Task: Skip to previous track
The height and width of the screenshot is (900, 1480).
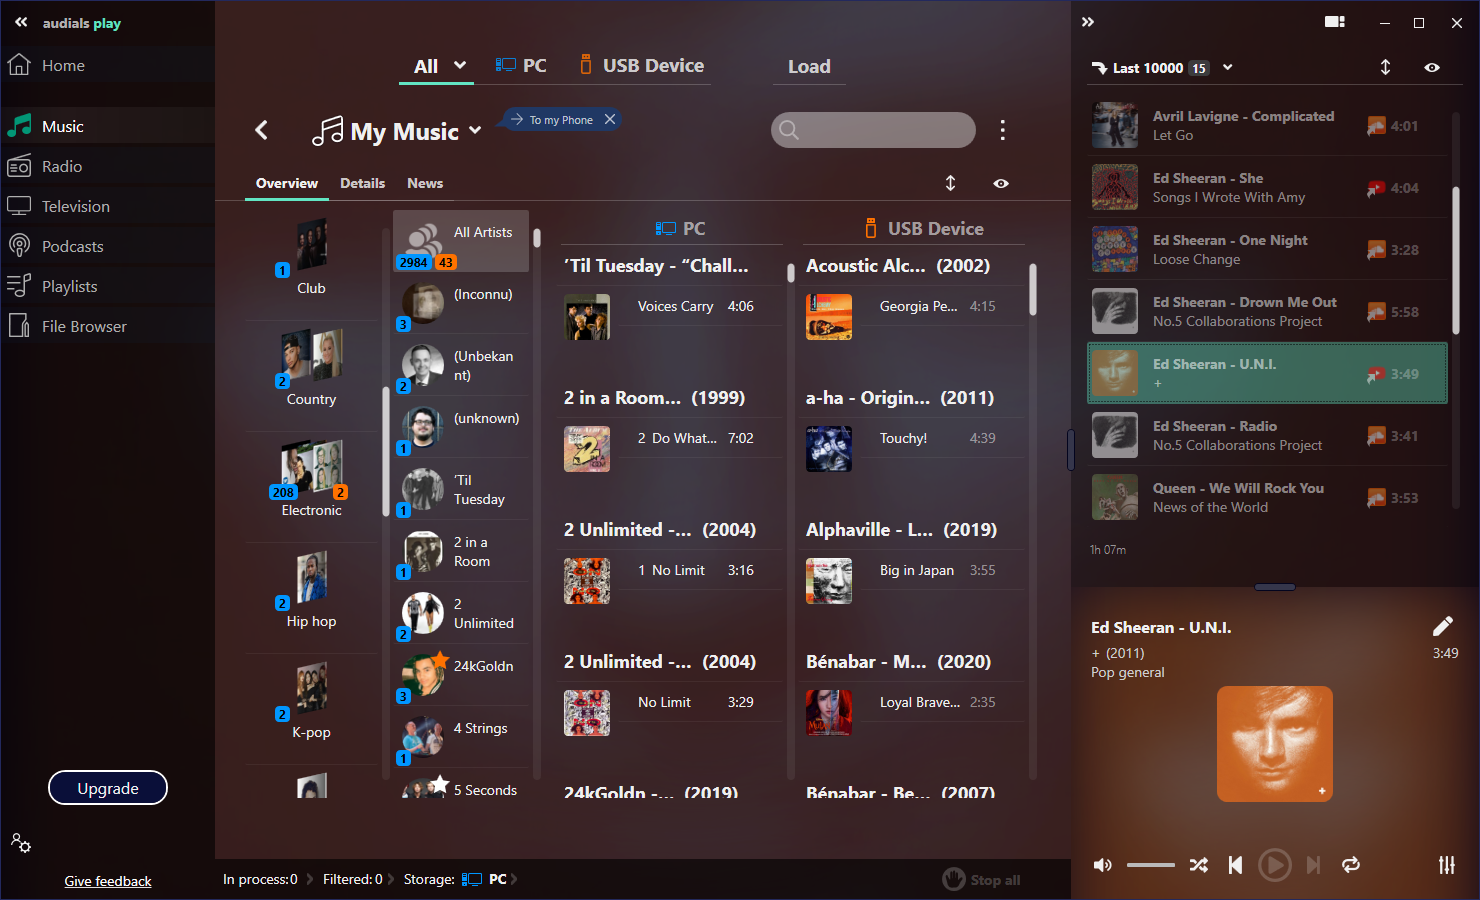Action: [1236, 865]
